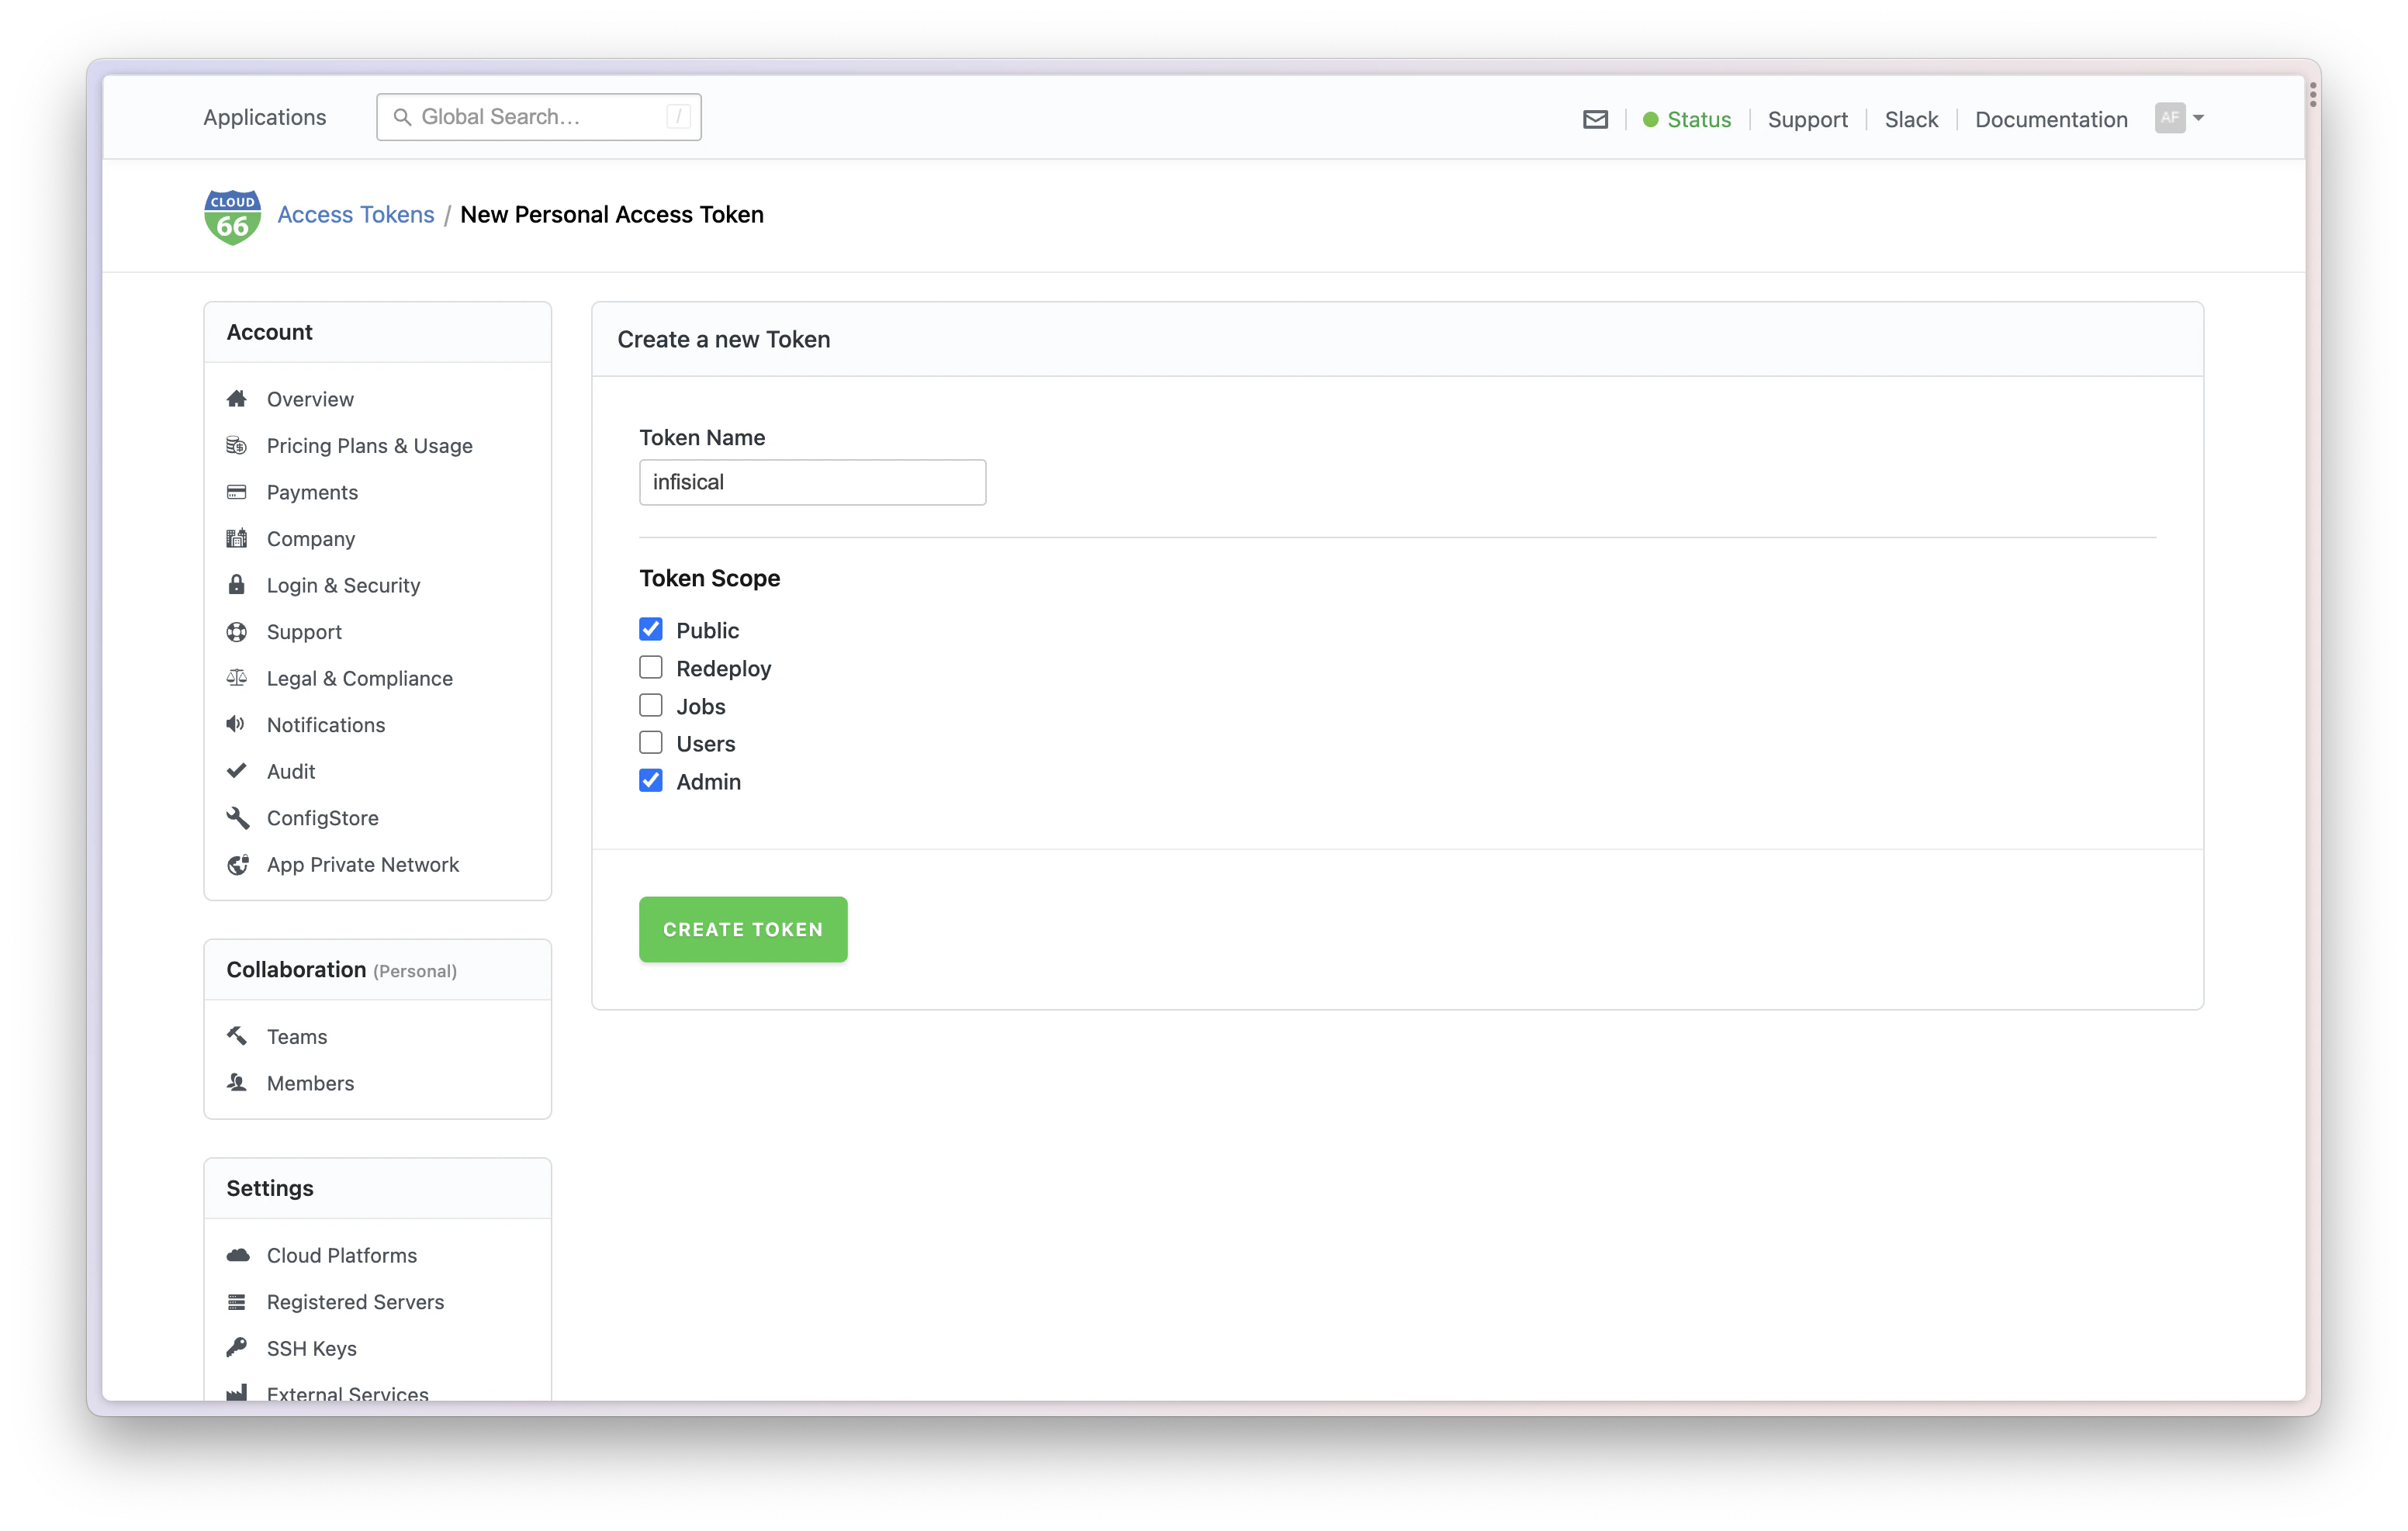Open the Slack link
This screenshot has height=1531, width=2408.
(1911, 120)
